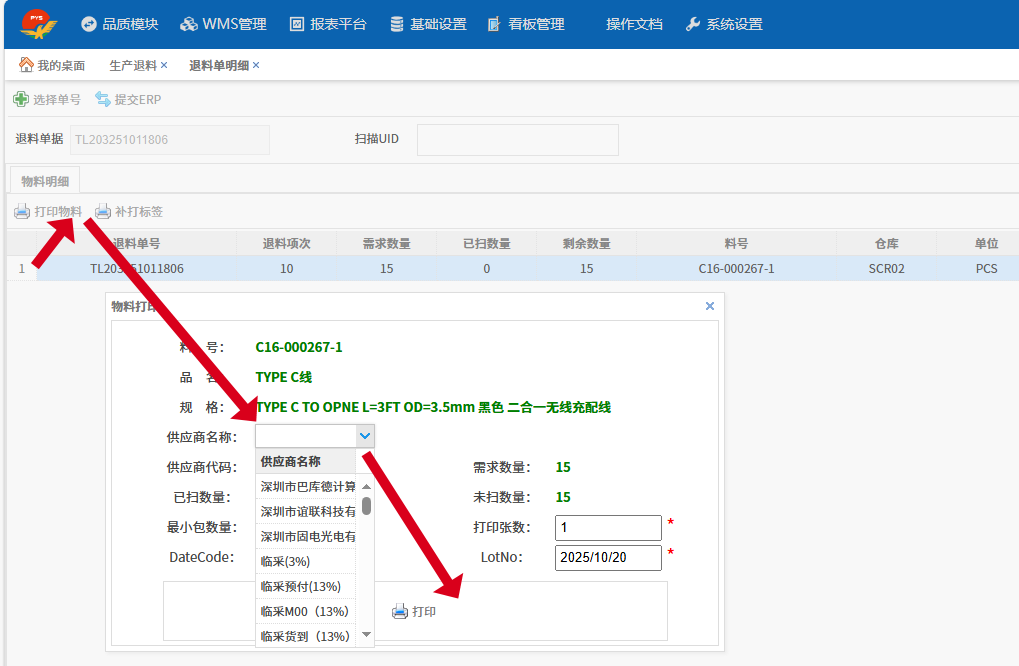The image size is (1019, 666).
Task: Close the 生产退料 tab with its x
Action: [164, 65]
